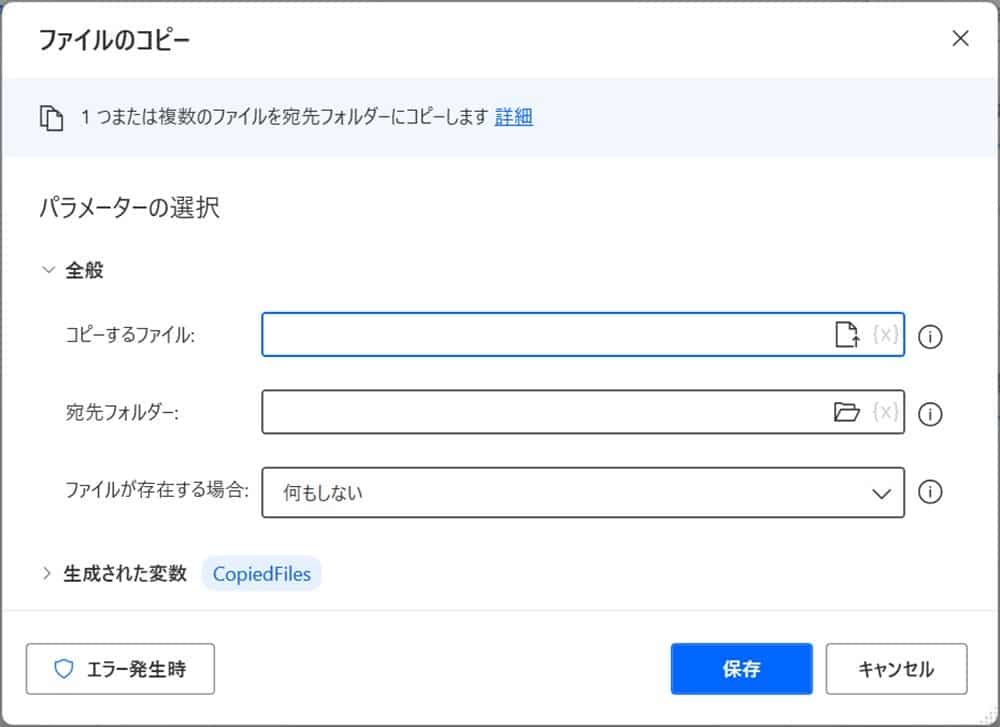Expand the 生成された変数 section

click(x=46, y=573)
